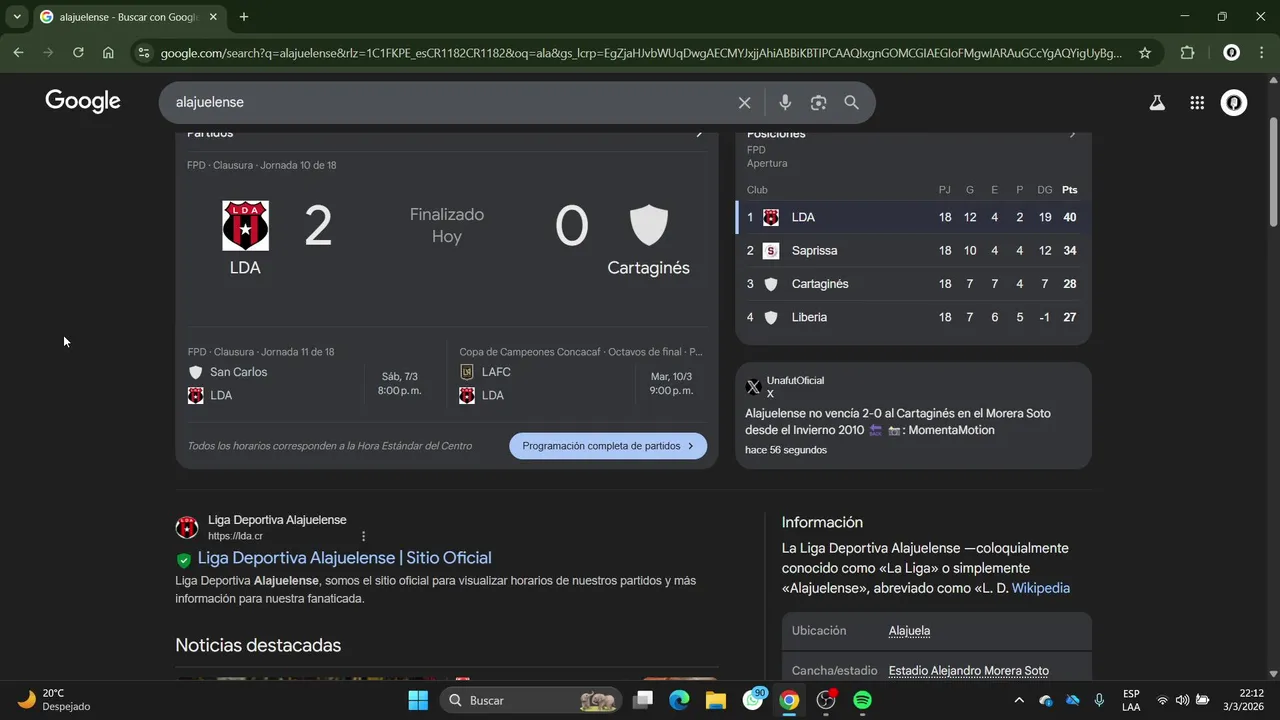1280x720 pixels.
Task: Select Liberia row in standings table
Action: pos(912,317)
